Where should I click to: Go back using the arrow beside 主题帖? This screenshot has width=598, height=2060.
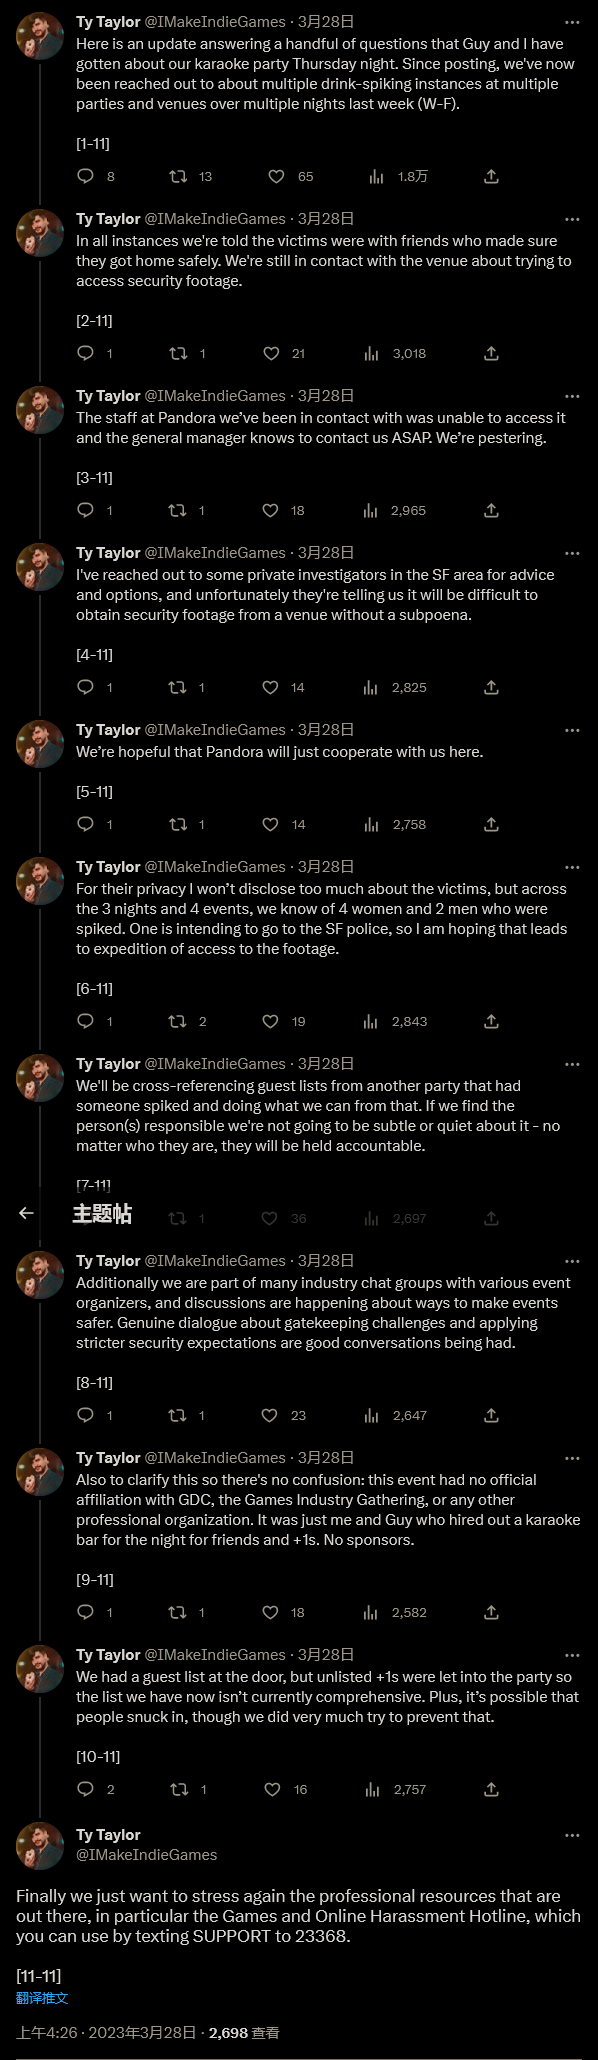point(27,1213)
